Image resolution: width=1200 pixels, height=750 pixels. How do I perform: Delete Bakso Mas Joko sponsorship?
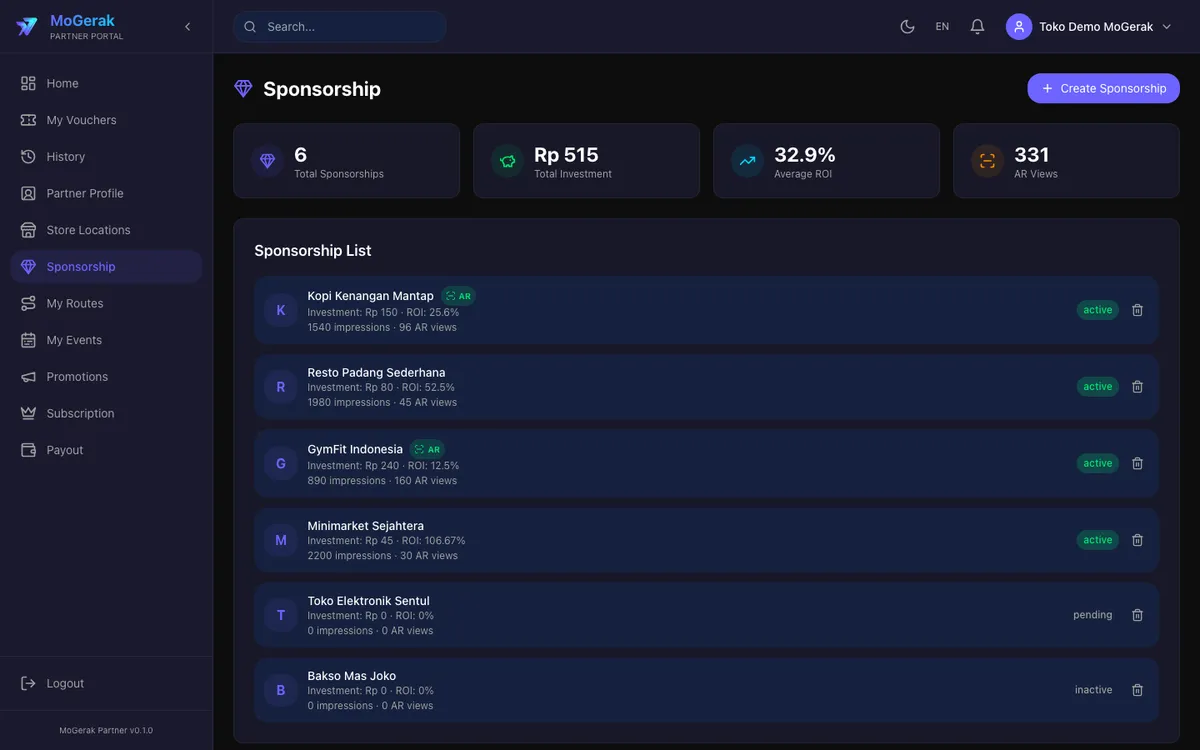1137,690
